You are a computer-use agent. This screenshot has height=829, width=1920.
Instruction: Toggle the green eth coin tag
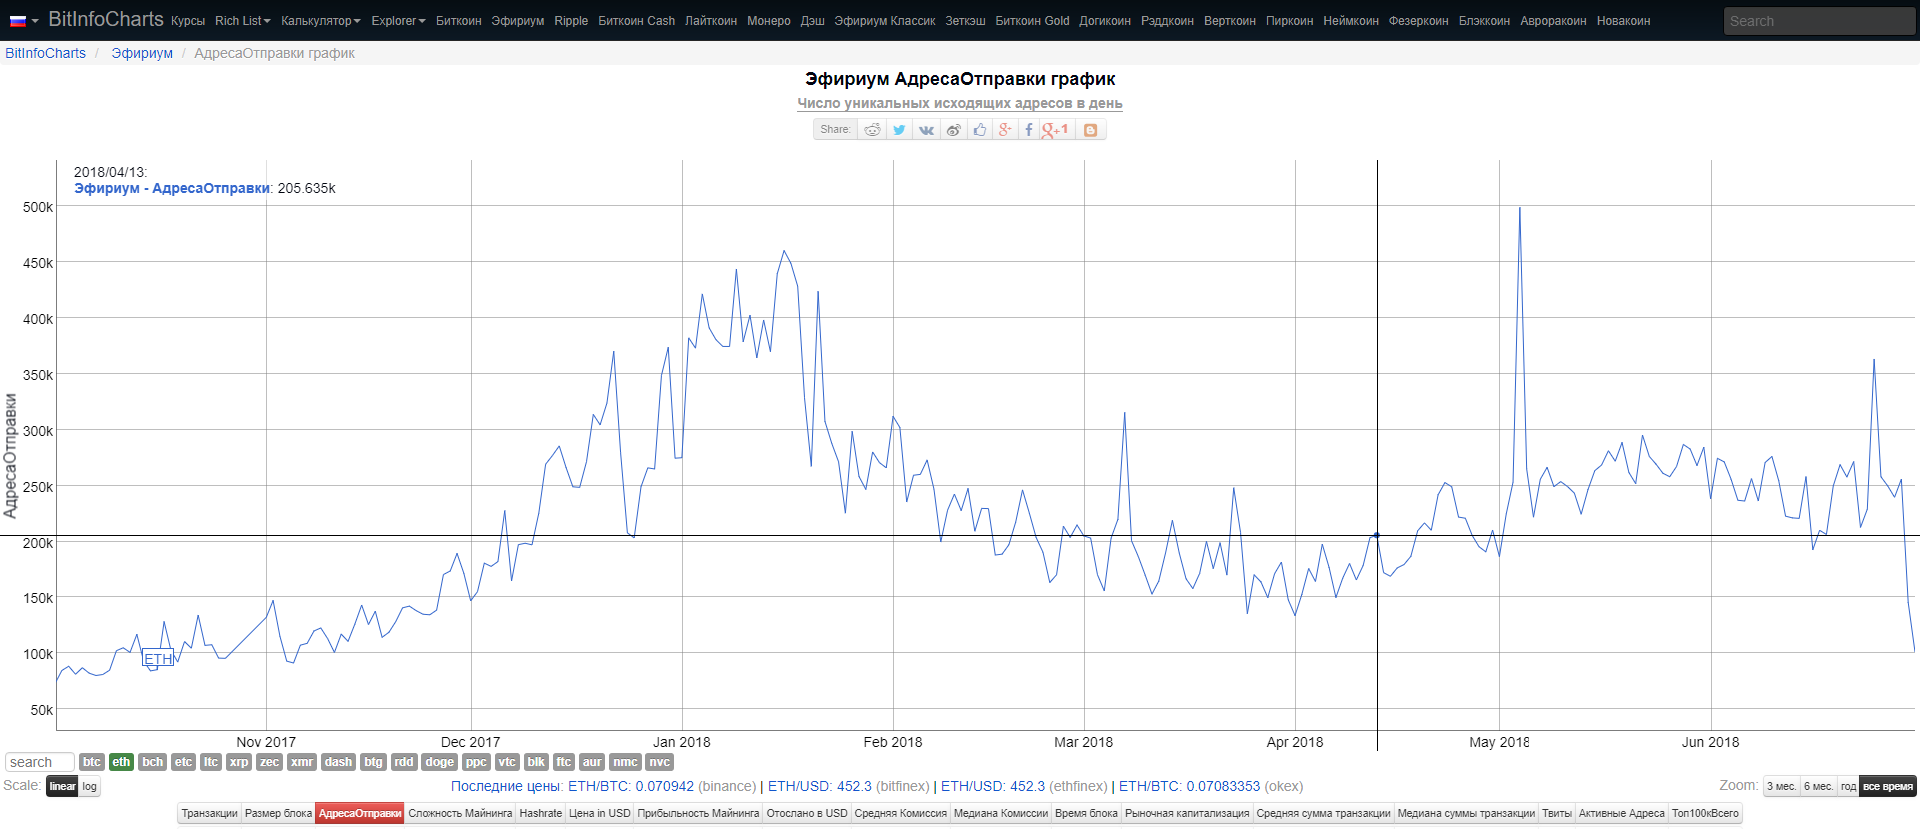coord(121,762)
